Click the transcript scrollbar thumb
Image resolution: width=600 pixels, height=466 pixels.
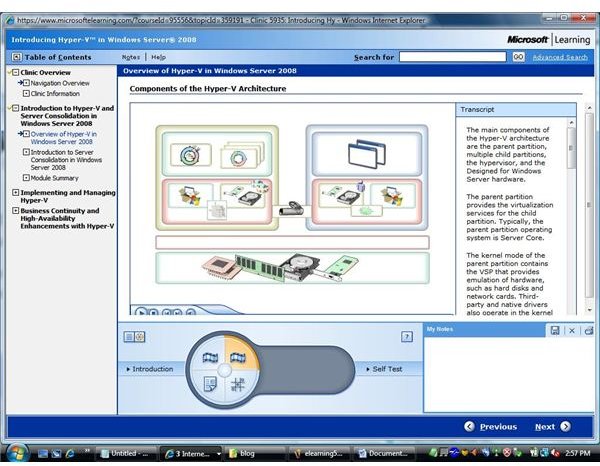pos(571,148)
